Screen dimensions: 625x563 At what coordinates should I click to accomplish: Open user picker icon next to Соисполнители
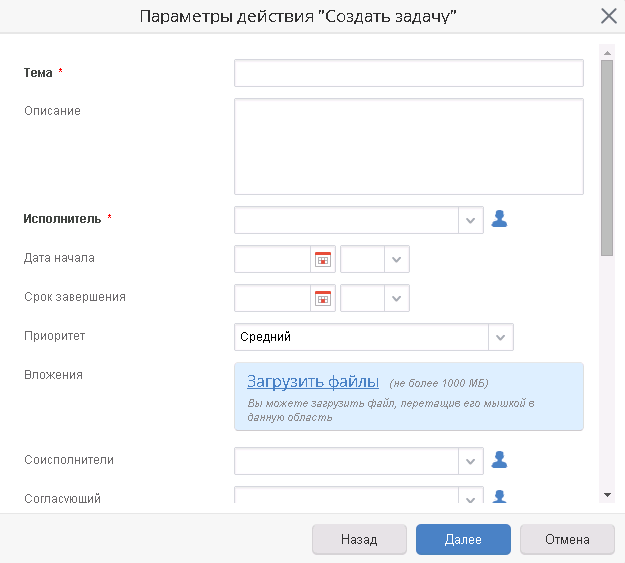point(499,460)
